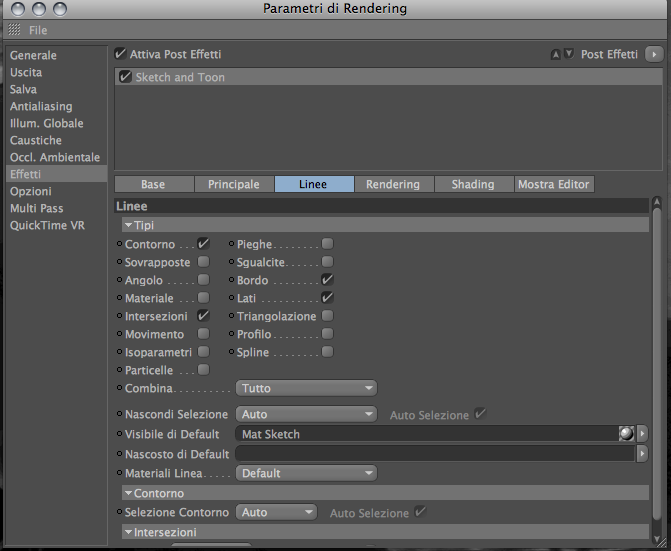
Task: Enable the Isoparametri checkbox
Action: (x=203, y=351)
